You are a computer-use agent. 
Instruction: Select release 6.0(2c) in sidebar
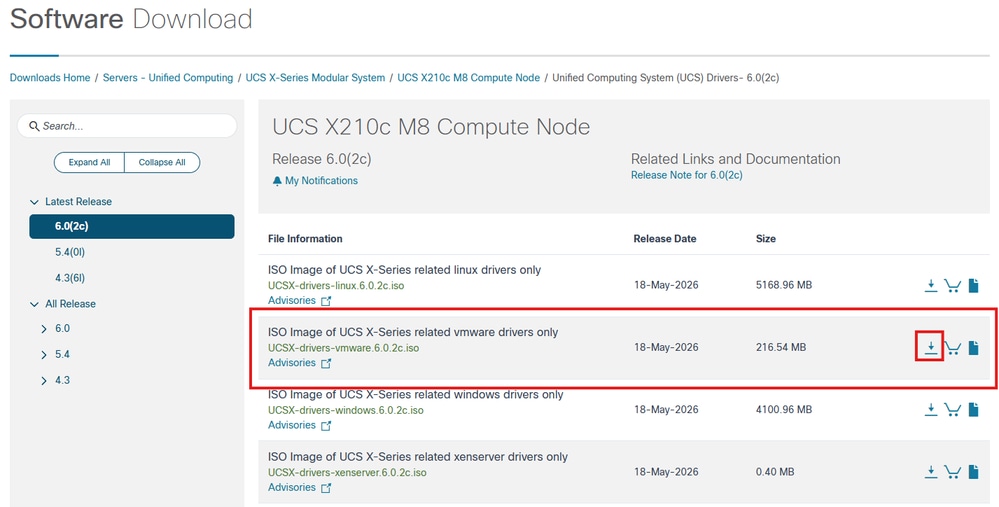[x=132, y=227]
